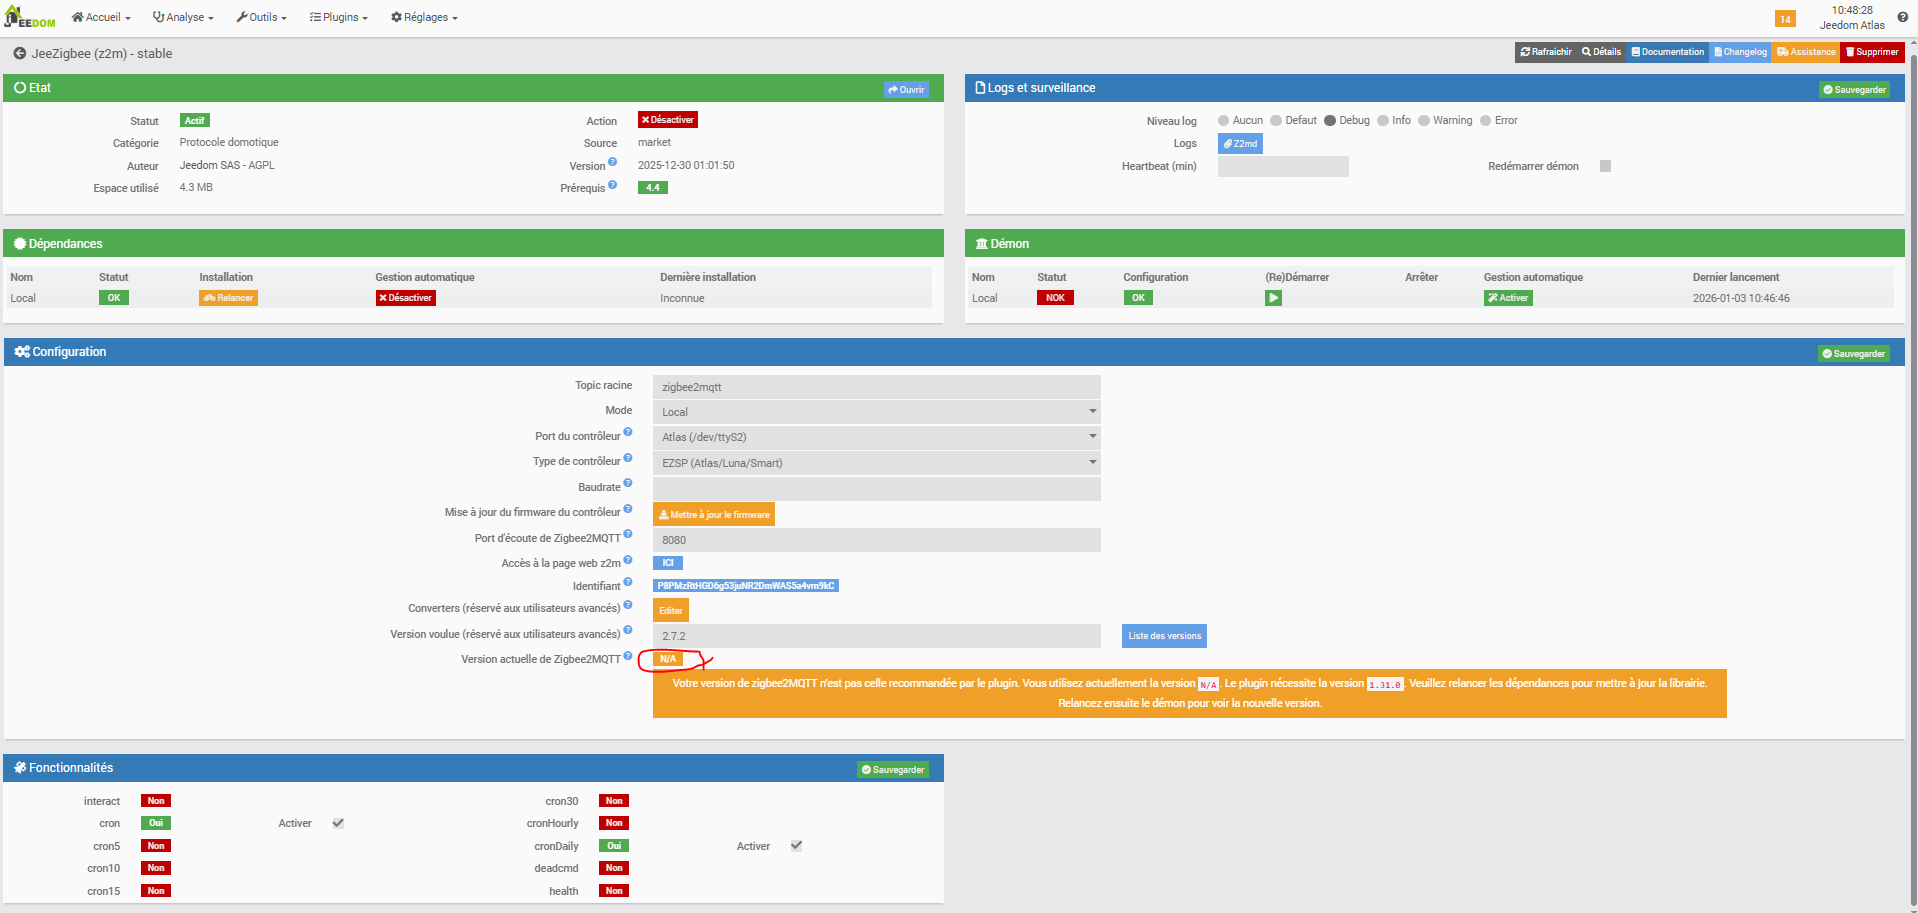Toggle Redémarrer démon checkbox
This screenshot has height=913, width=1918.
1605,166
